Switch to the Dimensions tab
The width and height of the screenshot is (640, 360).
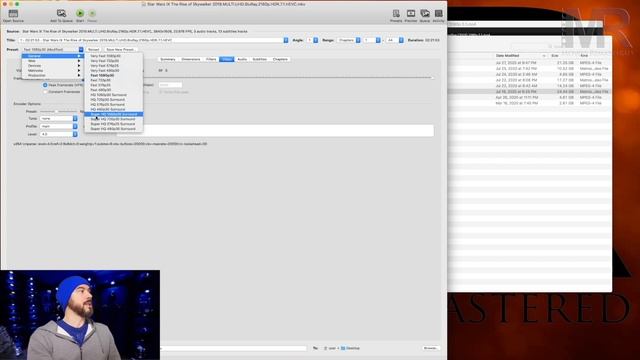pyautogui.click(x=191, y=59)
